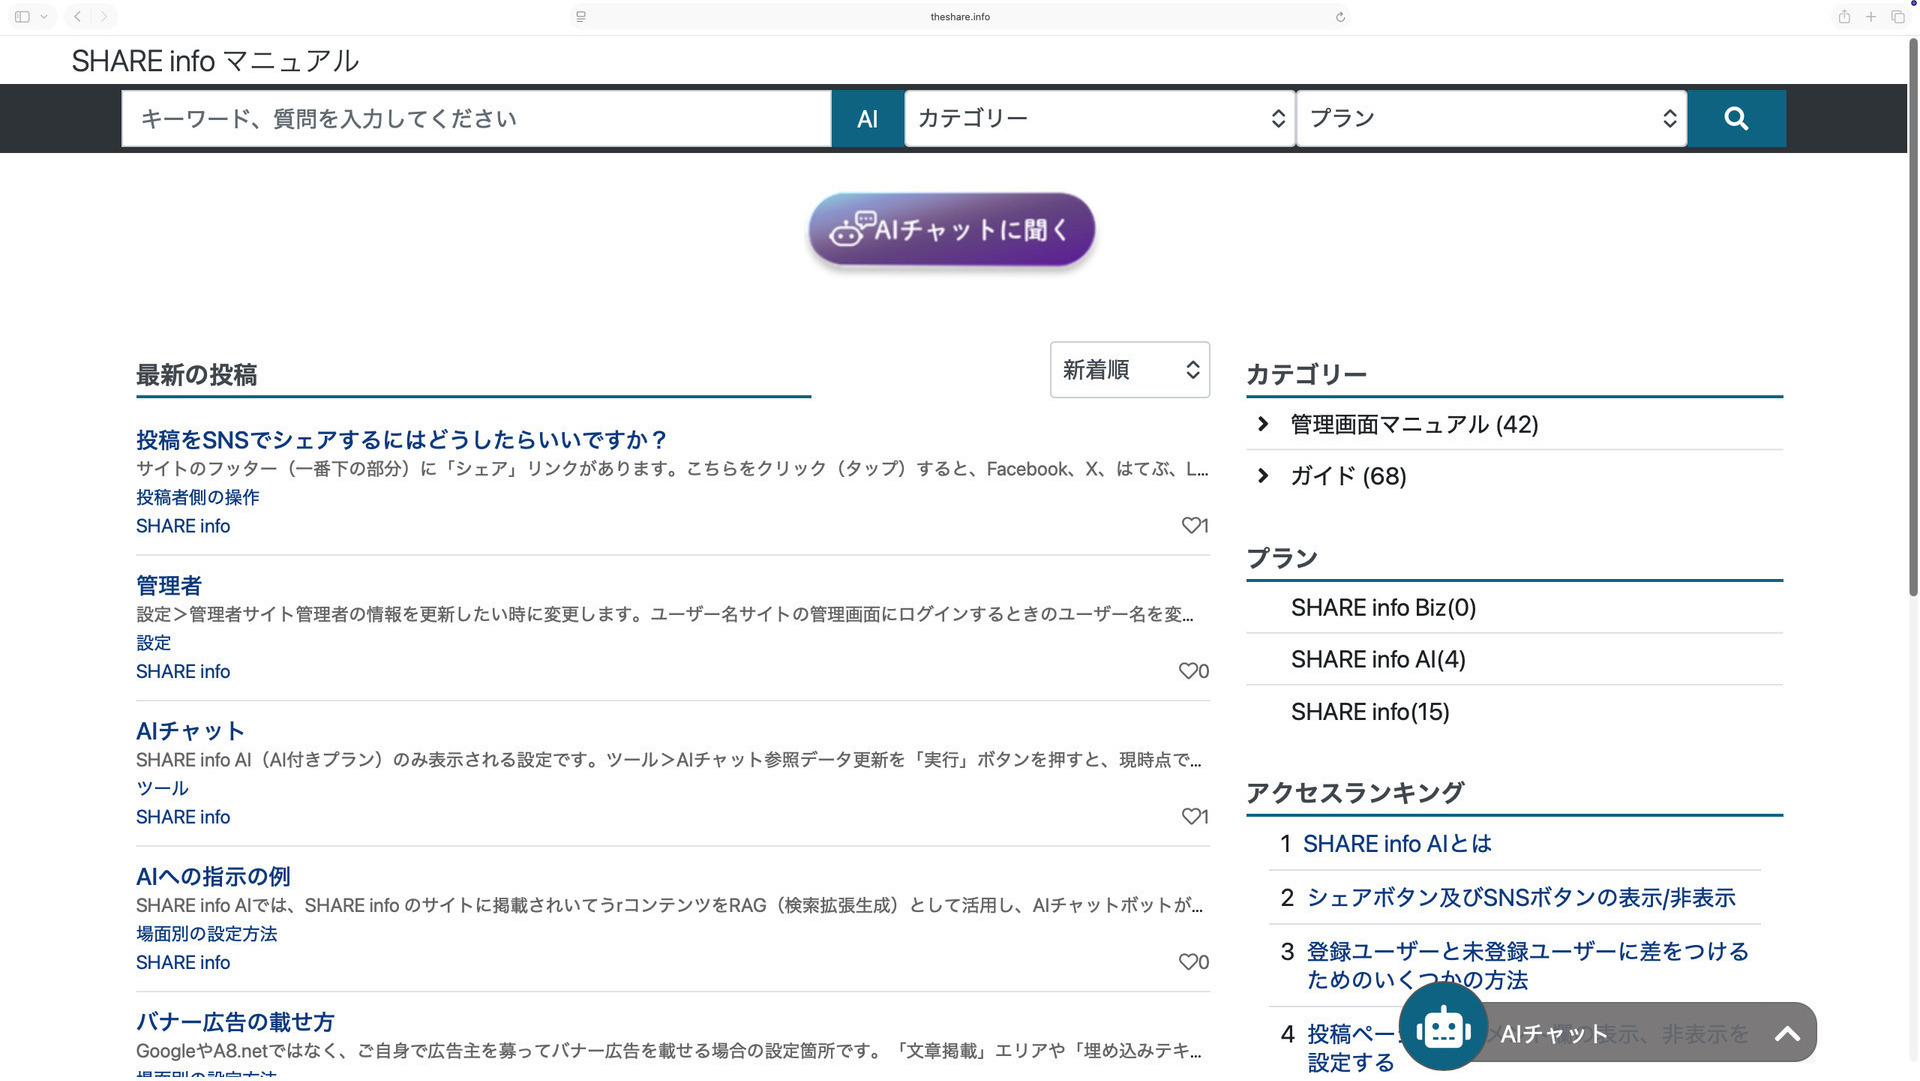Screen dimensions: 1920x1081
Task: Open the 管理者 post title
Action: [169, 585]
